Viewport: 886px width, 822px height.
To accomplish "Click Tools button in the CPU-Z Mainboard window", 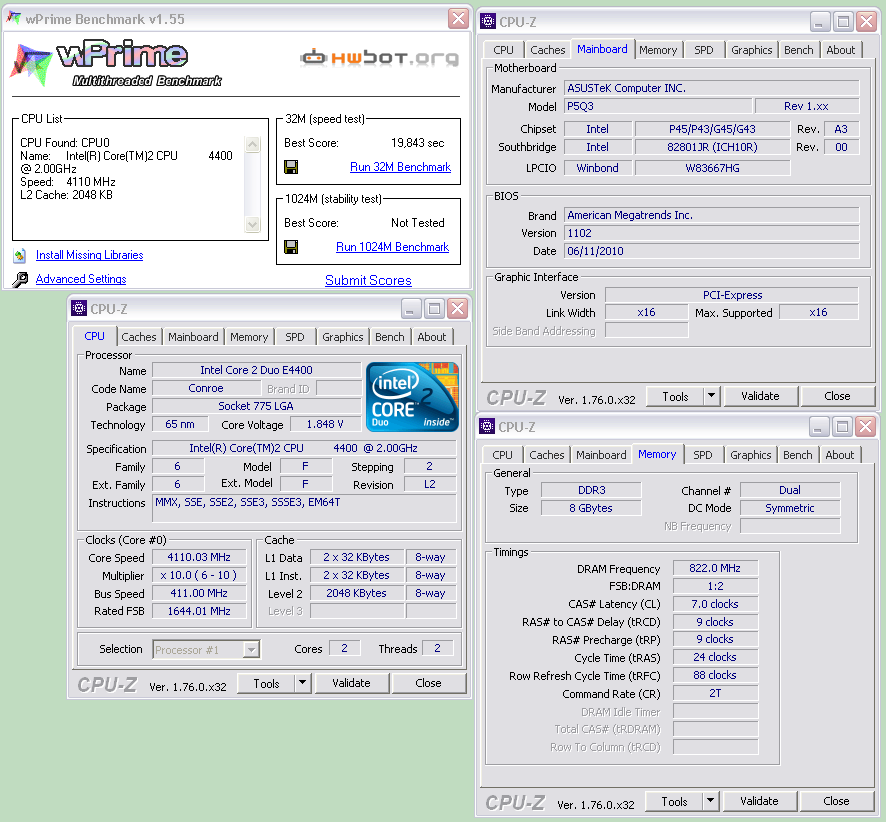I will 675,396.
